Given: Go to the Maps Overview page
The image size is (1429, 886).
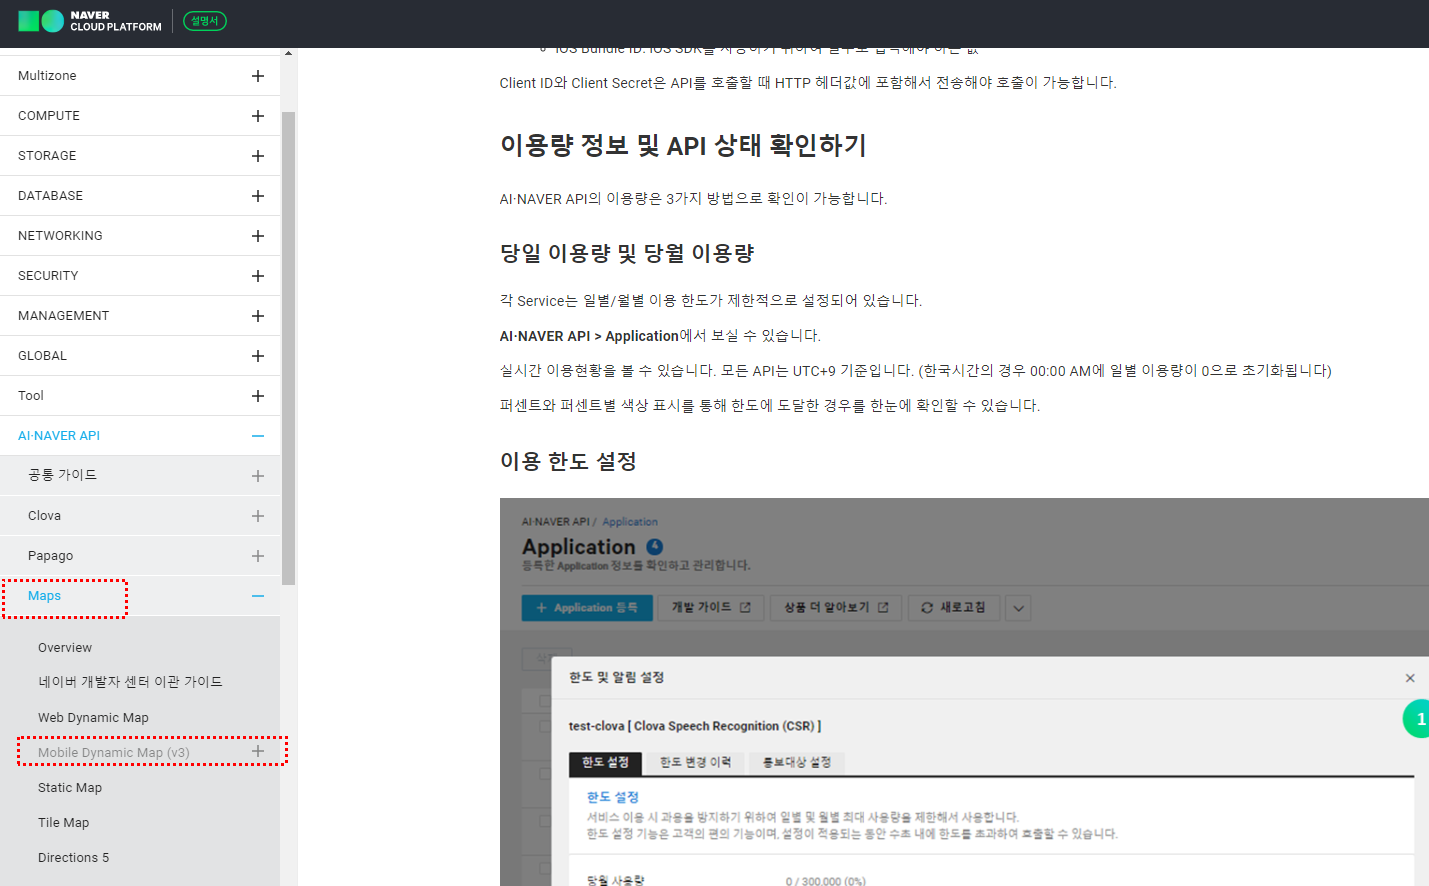Looking at the screenshot, I should [65, 648].
